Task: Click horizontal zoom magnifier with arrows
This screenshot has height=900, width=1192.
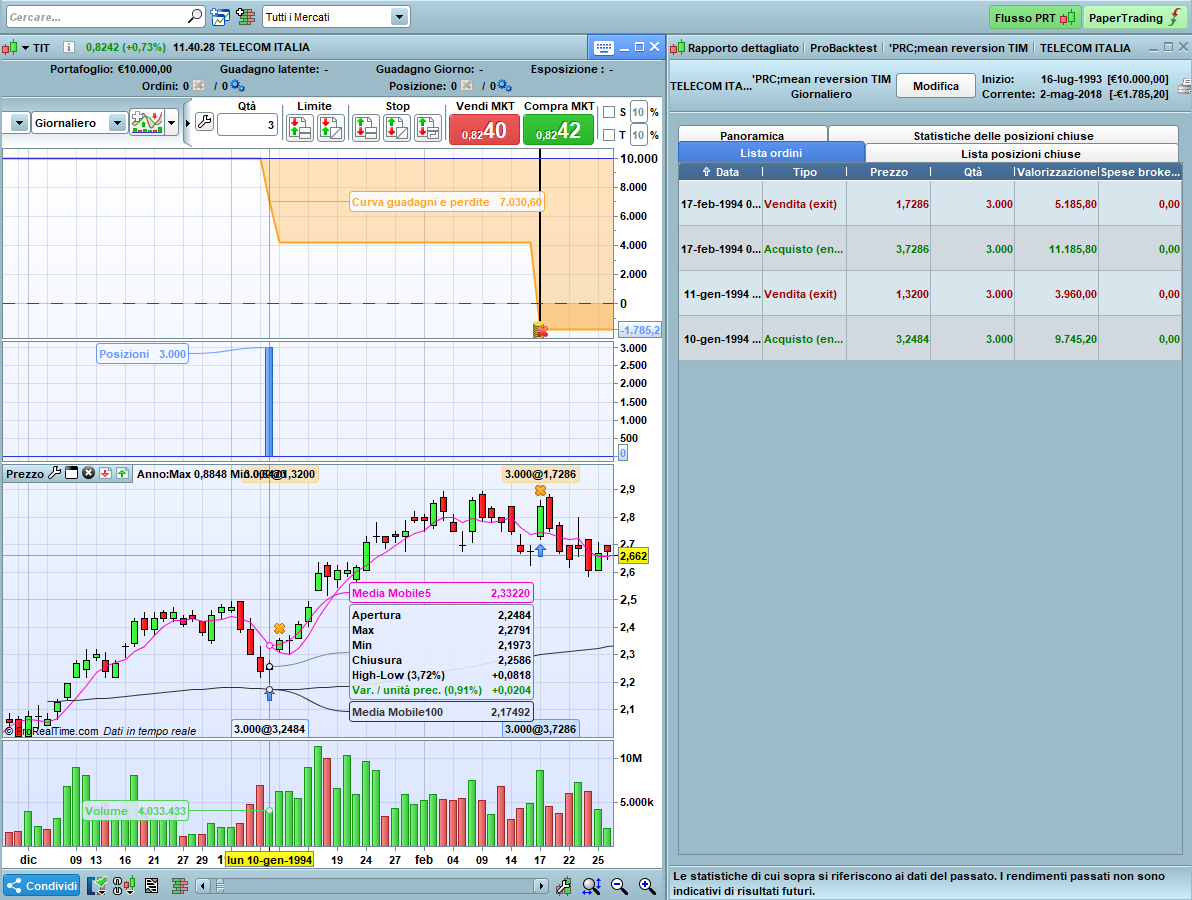Action: [591, 886]
